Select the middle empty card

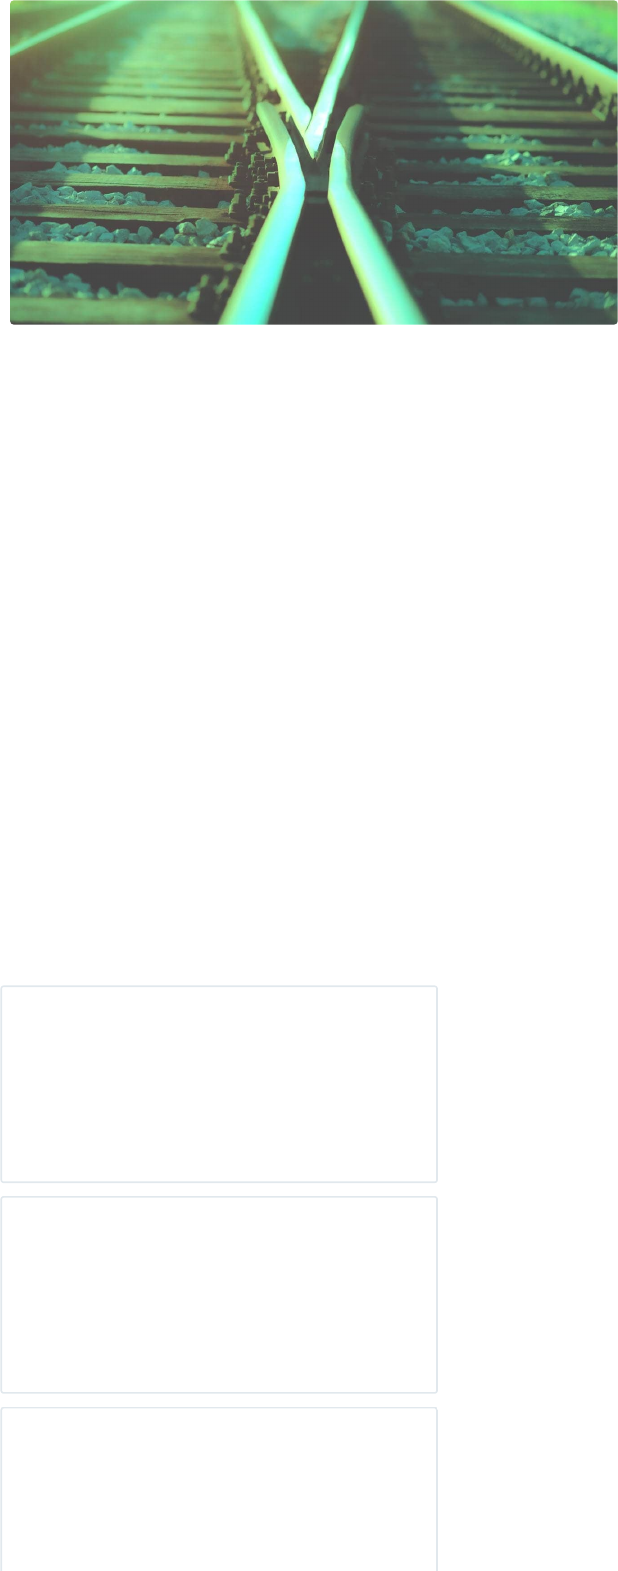219,1295
